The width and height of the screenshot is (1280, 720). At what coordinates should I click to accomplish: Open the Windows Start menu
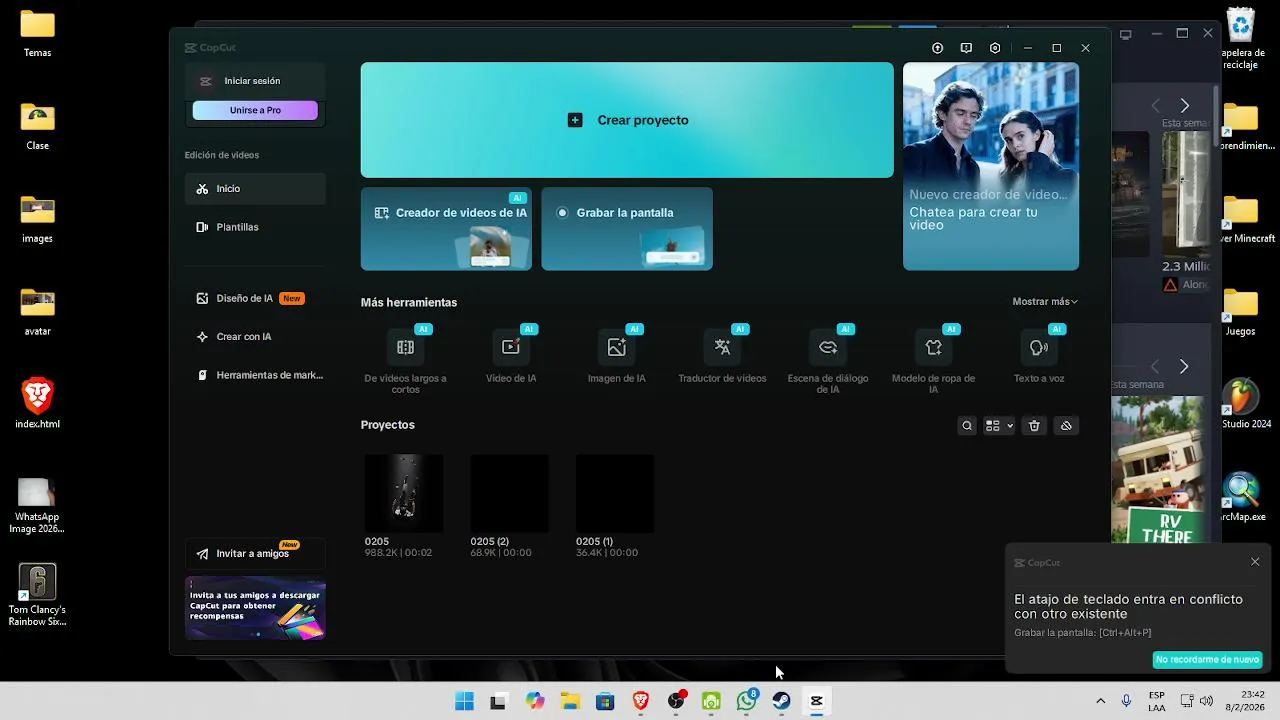tap(464, 701)
